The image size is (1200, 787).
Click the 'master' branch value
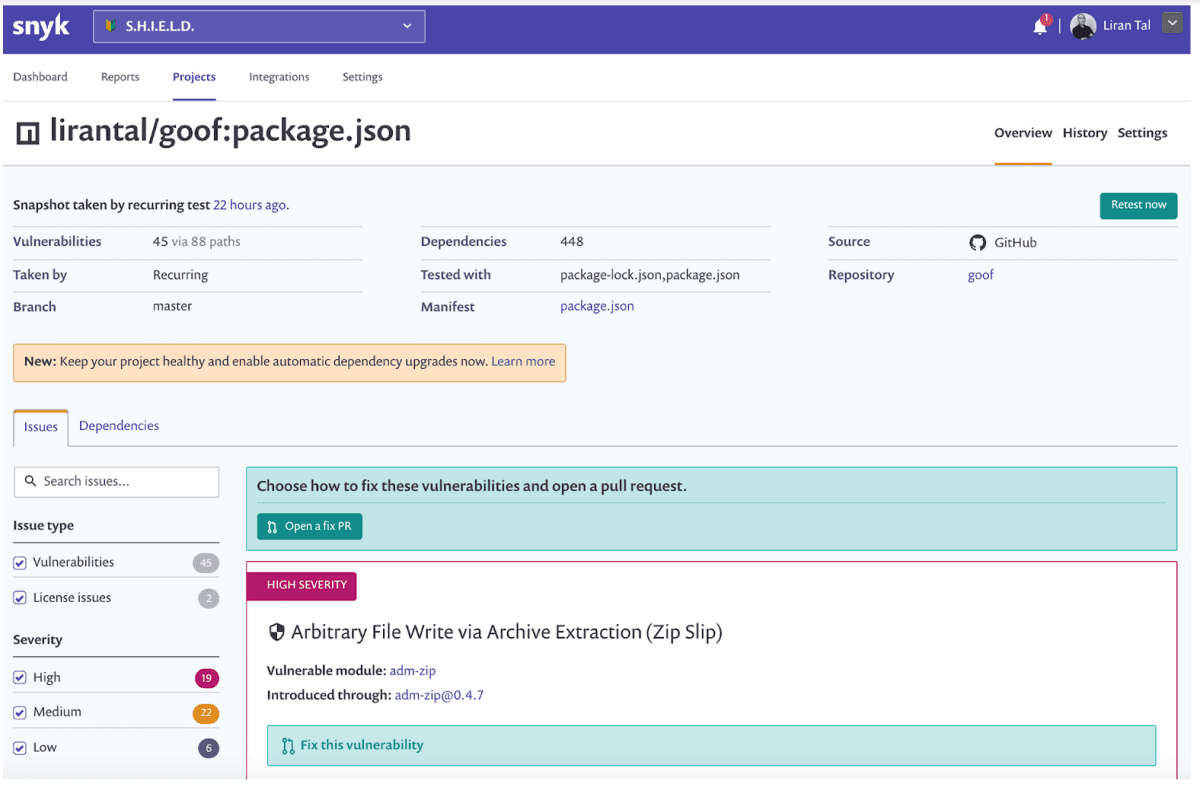click(172, 307)
